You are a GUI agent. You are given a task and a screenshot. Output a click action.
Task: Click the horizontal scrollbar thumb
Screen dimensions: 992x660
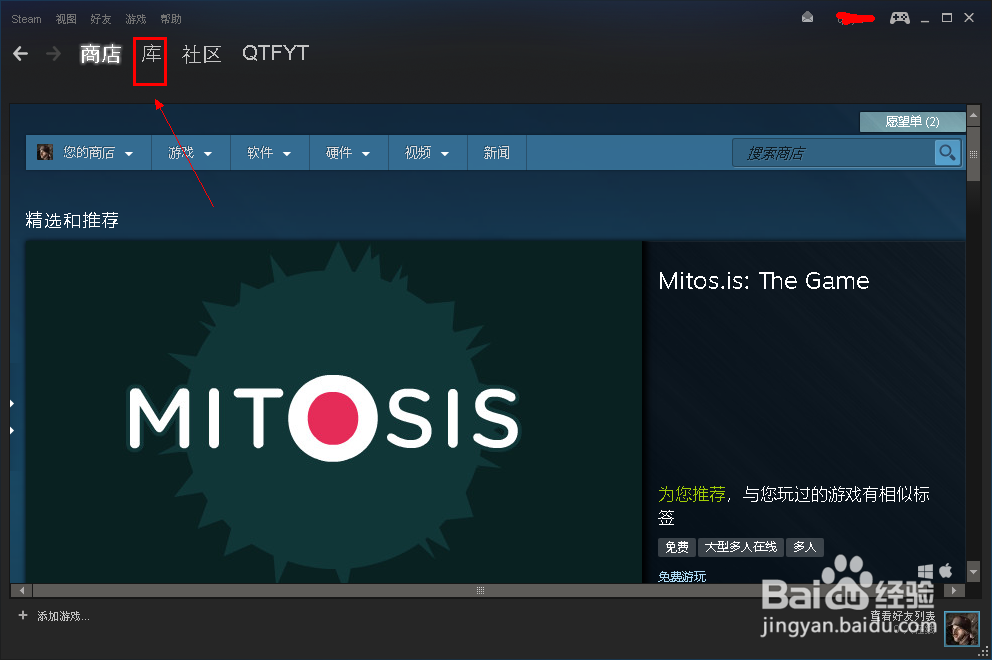tap(480, 590)
